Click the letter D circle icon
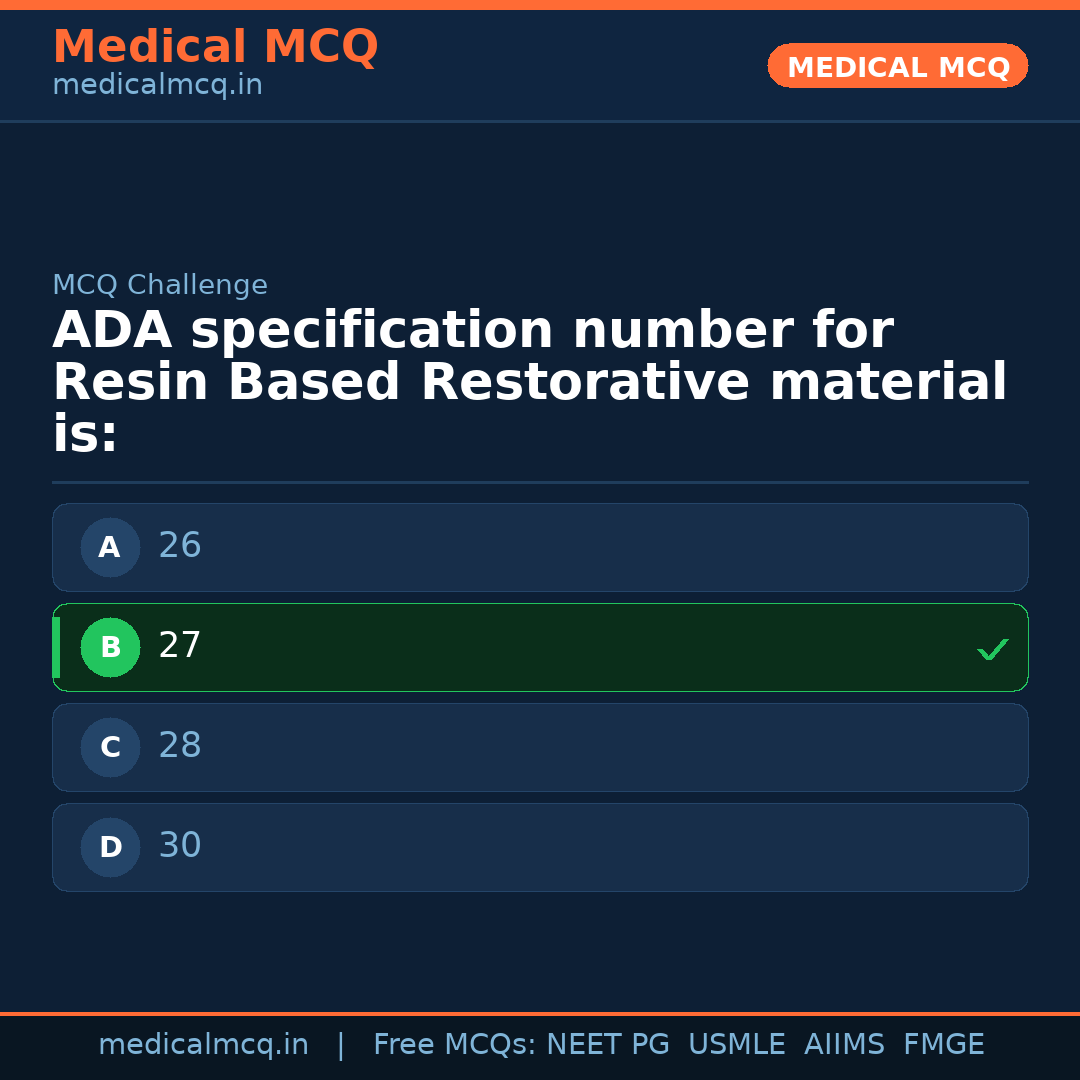Image resolution: width=1080 pixels, height=1080 pixels. click(x=110, y=847)
